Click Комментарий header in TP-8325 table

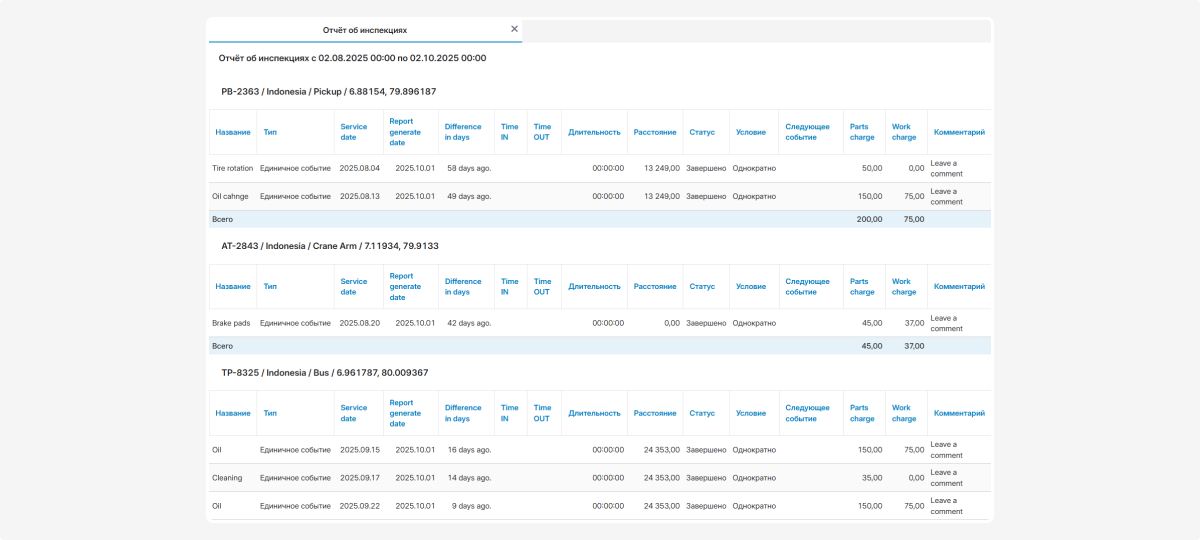(x=959, y=413)
